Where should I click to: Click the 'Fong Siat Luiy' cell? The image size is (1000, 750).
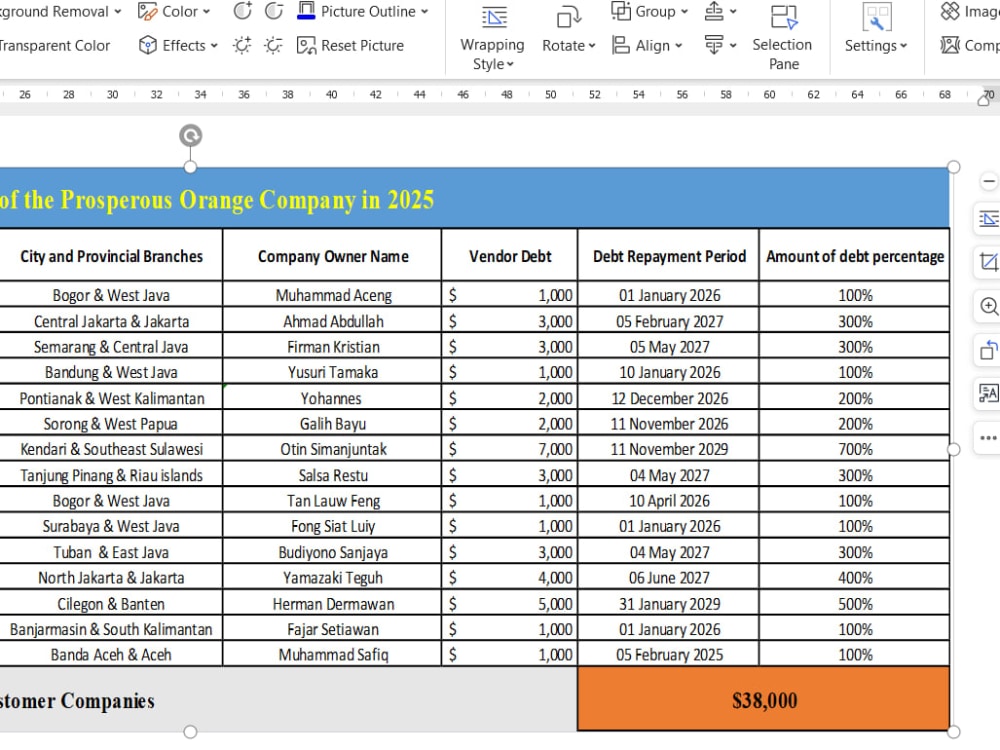tap(333, 526)
